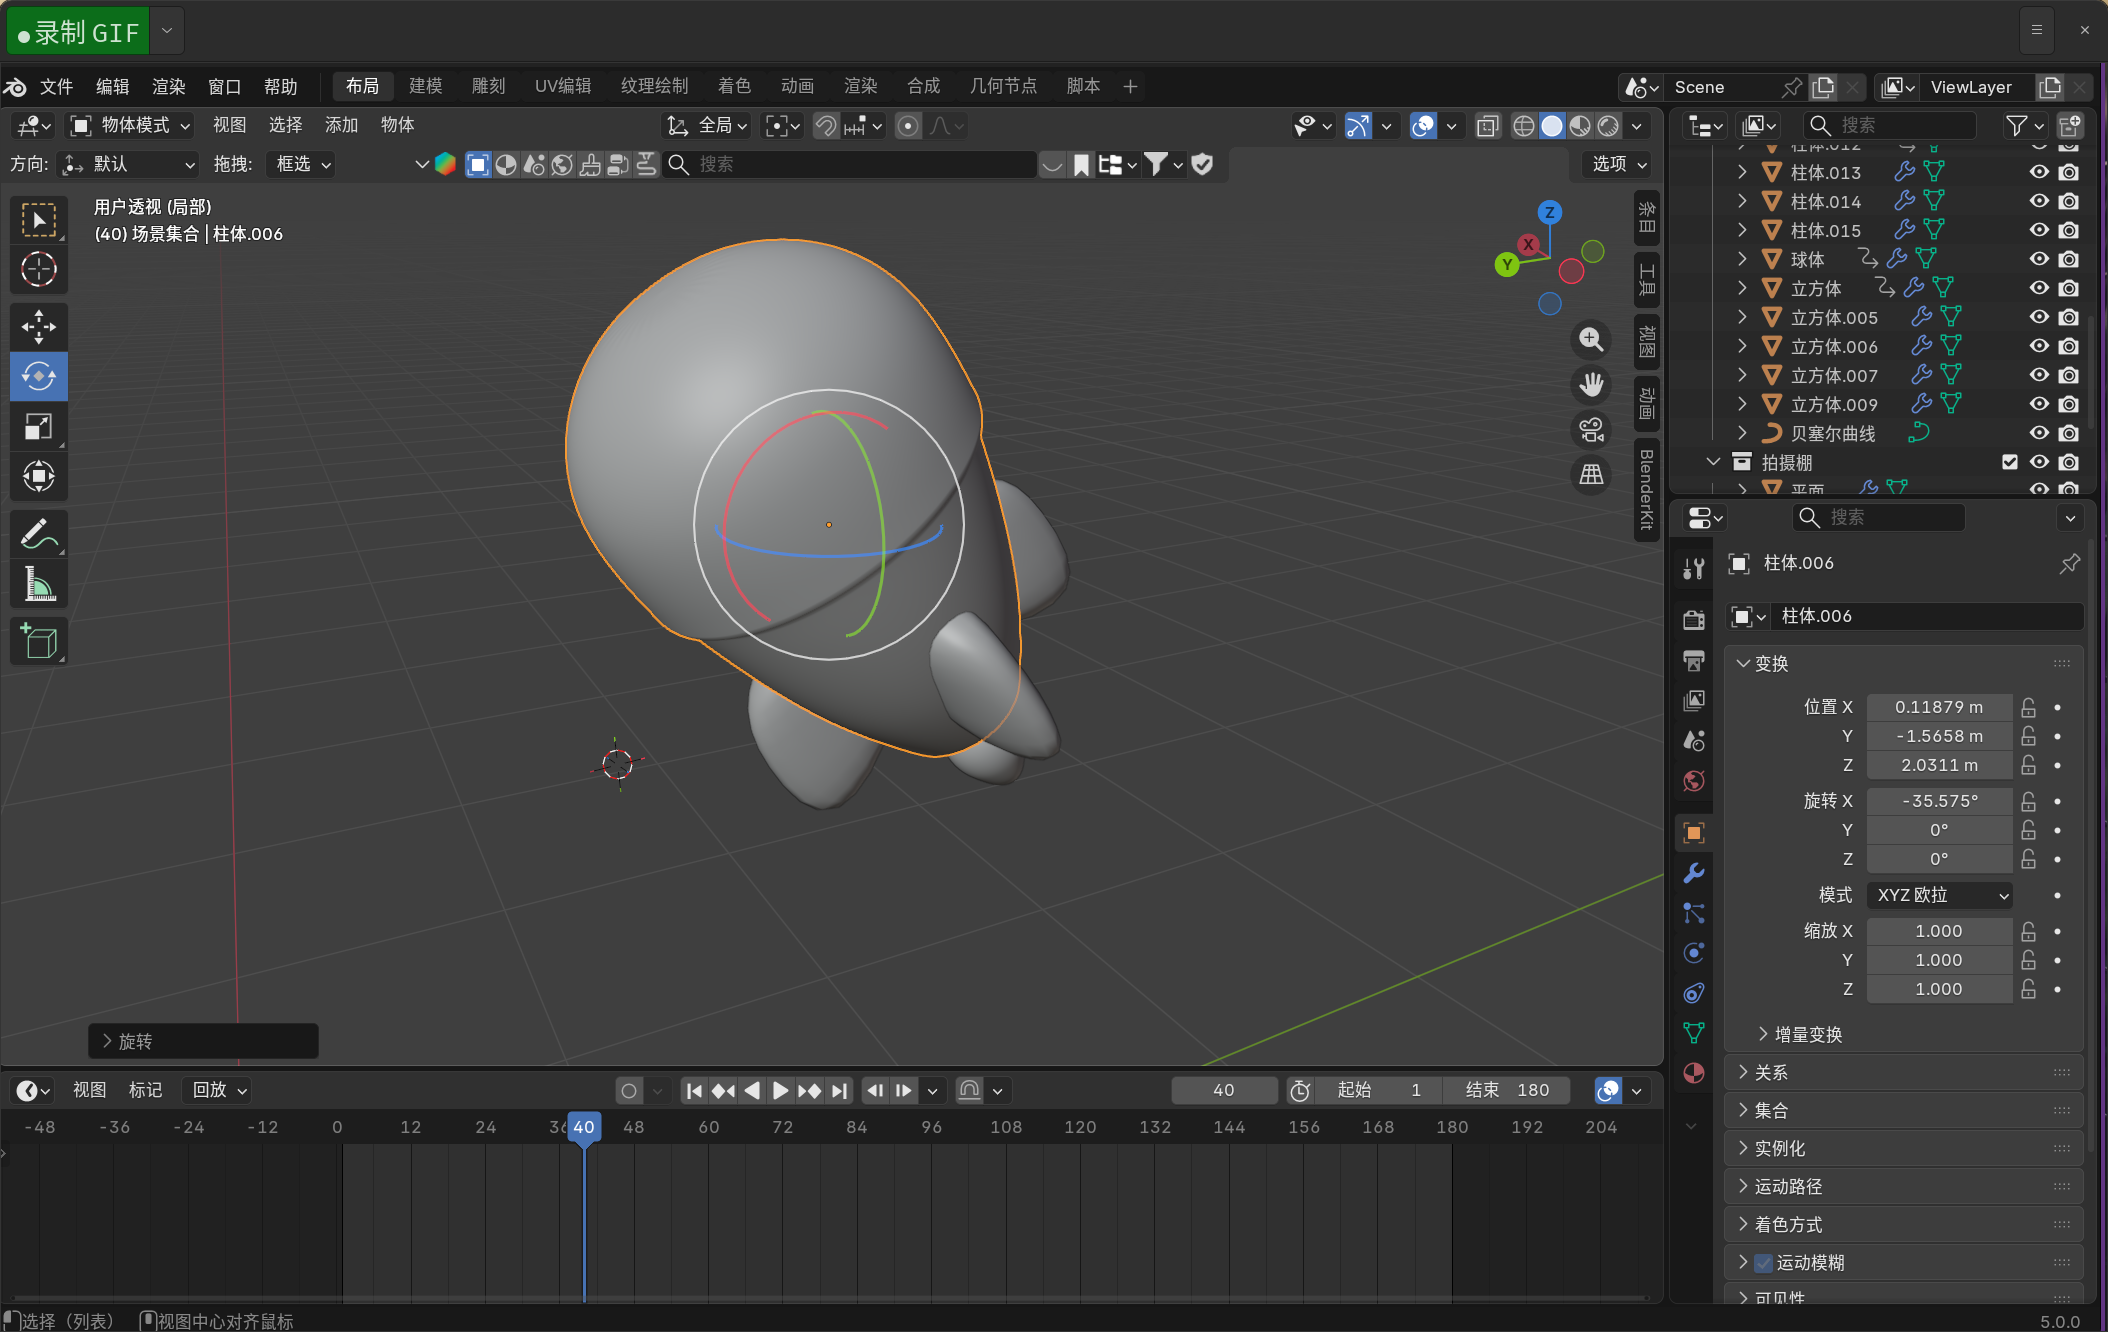Uncheck the 拍摄棚 collection checkbox
The width and height of the screenshot is (2108, 1332).
click(2009, 462)
